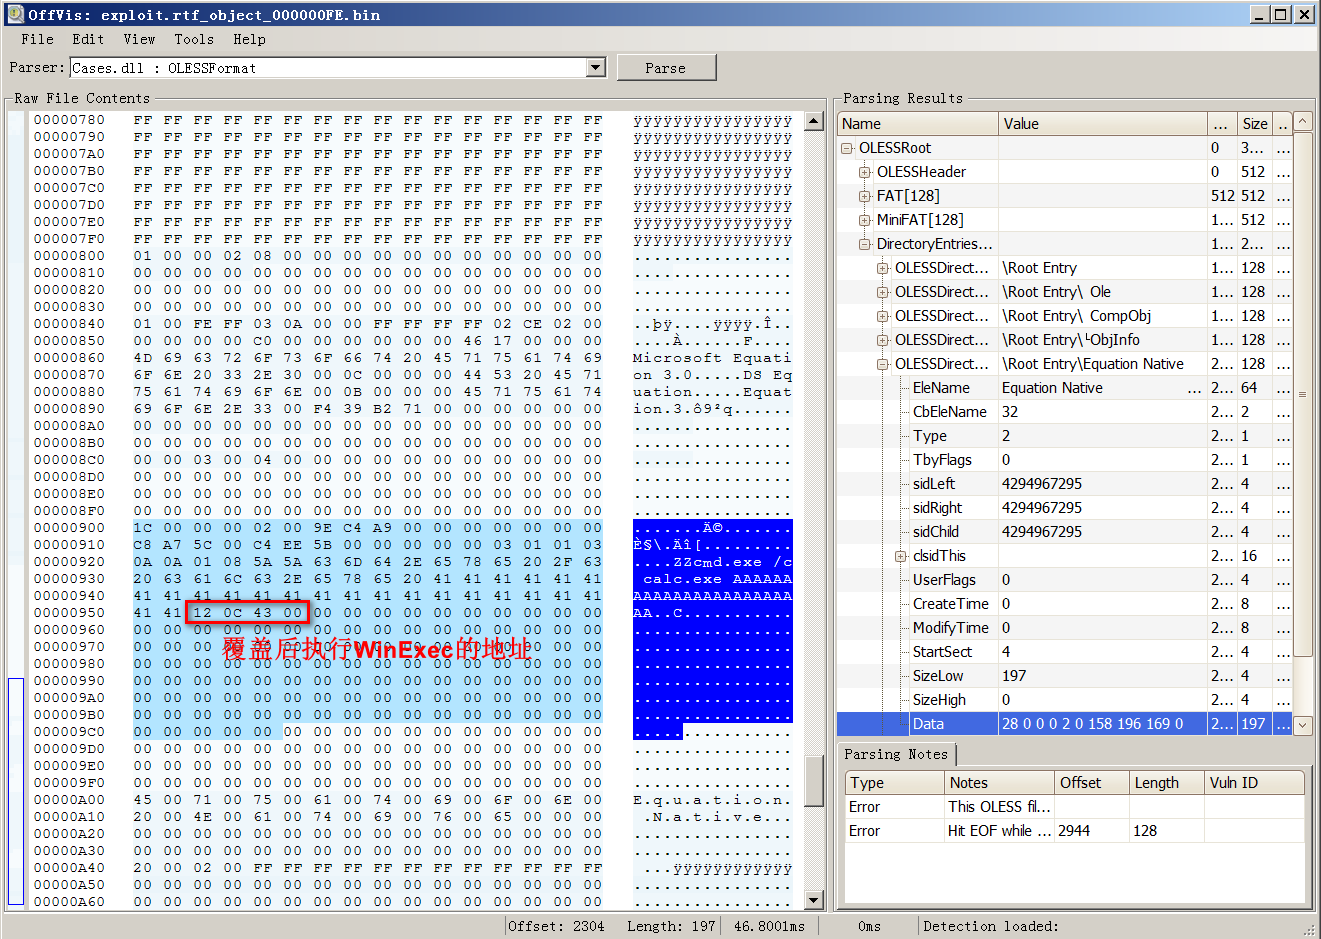Select the Type row with value 2
Viewport: 1321px width, 939px height.
1064,436
